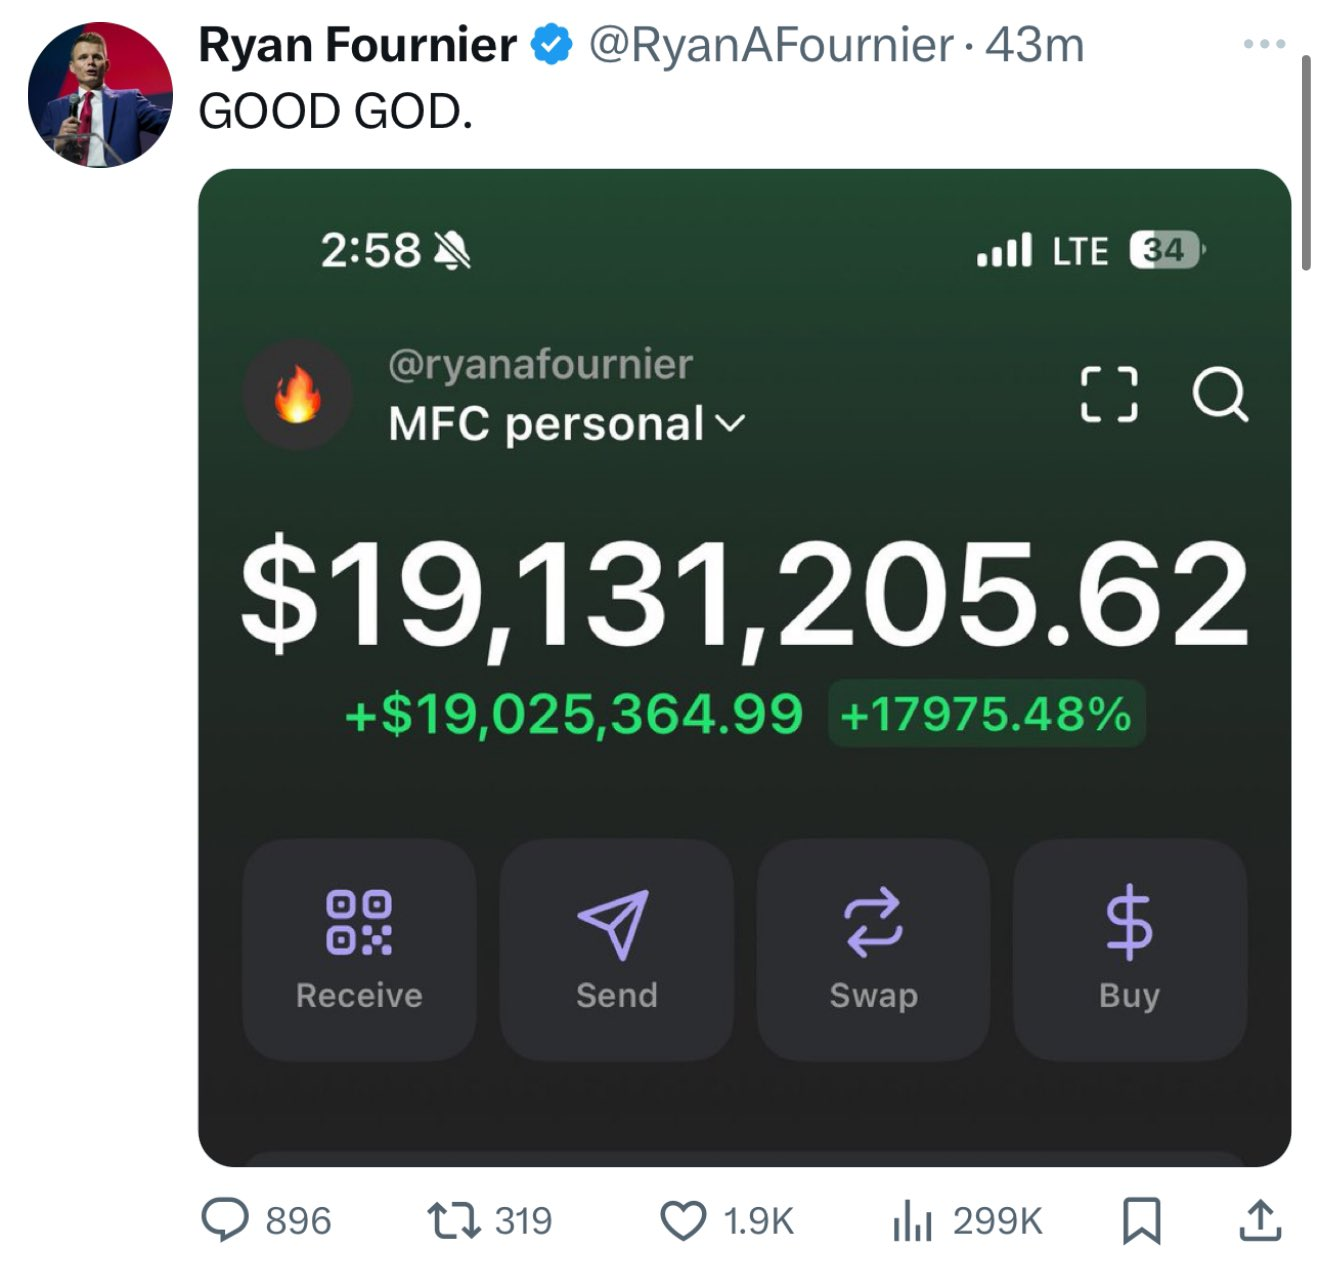Click the Swap button in wallet

(x=873, y=949)
